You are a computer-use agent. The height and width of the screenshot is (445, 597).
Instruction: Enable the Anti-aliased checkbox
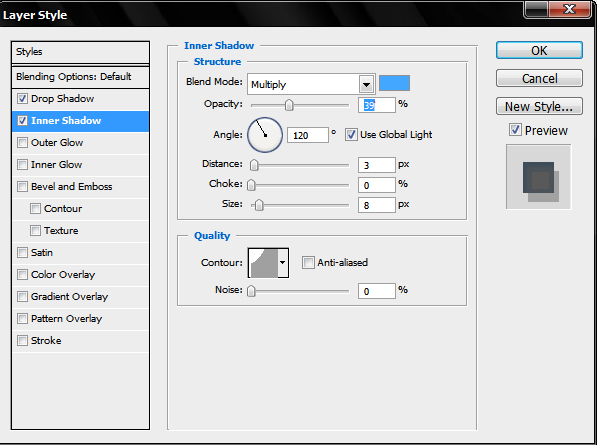pos(308,262)
